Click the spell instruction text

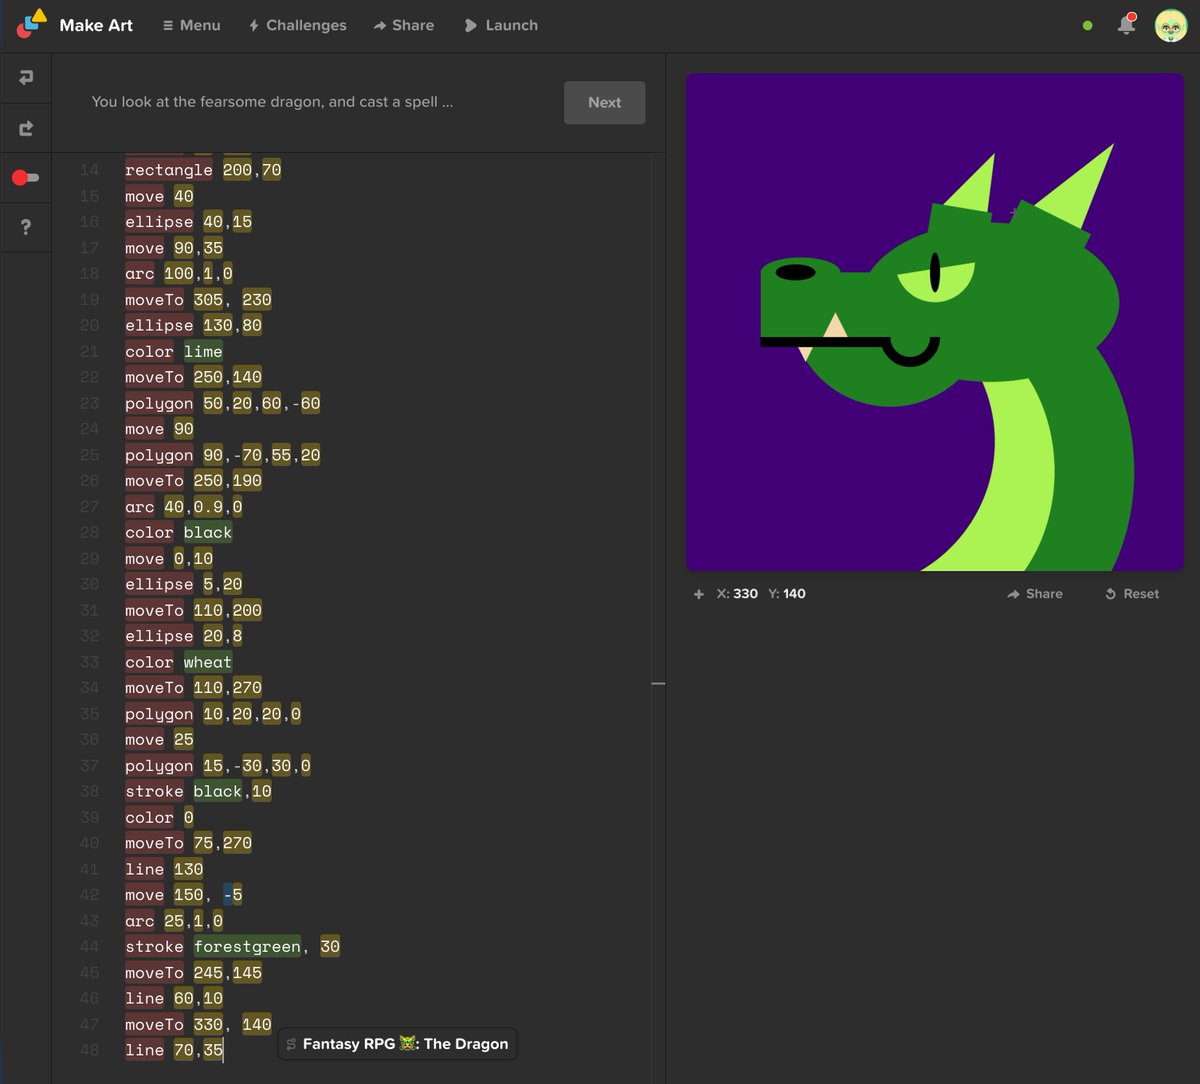click(272, 102)
